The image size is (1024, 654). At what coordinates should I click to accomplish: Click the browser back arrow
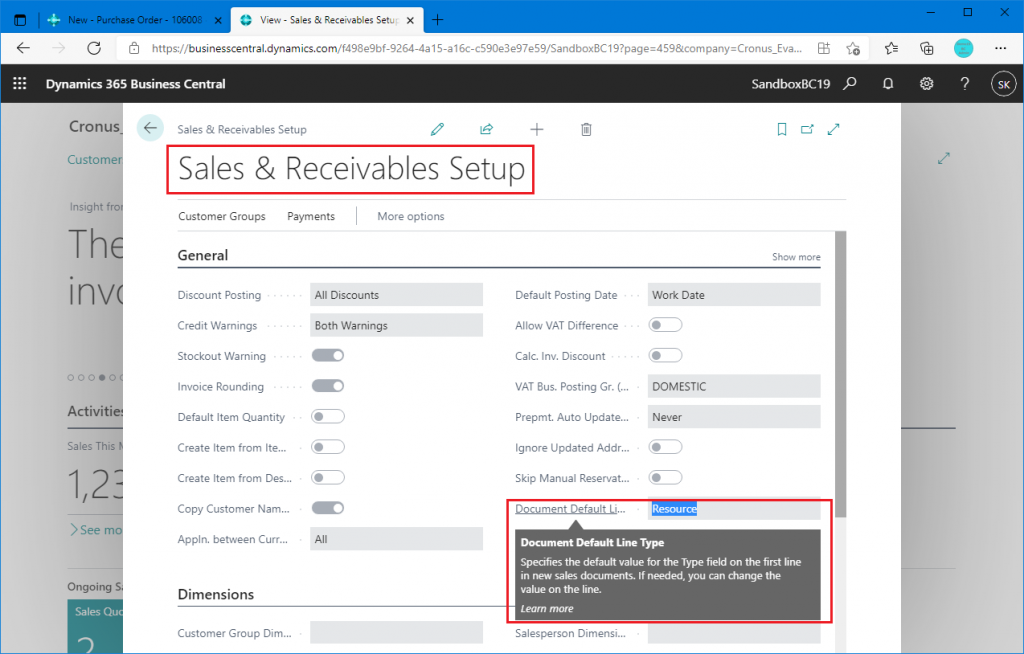[24, 48]
